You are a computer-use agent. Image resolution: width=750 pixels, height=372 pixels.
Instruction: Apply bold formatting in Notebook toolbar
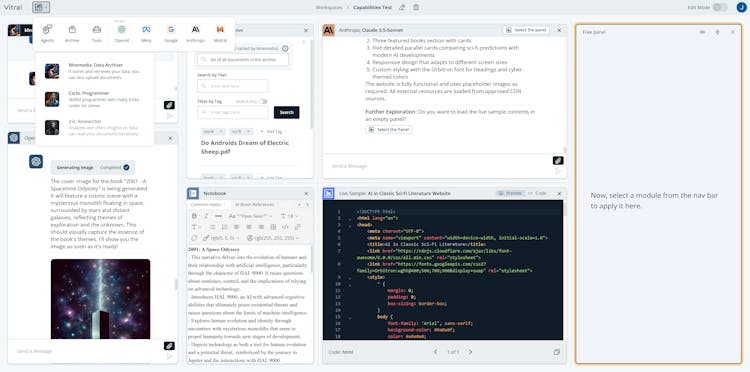coord(194,216)
